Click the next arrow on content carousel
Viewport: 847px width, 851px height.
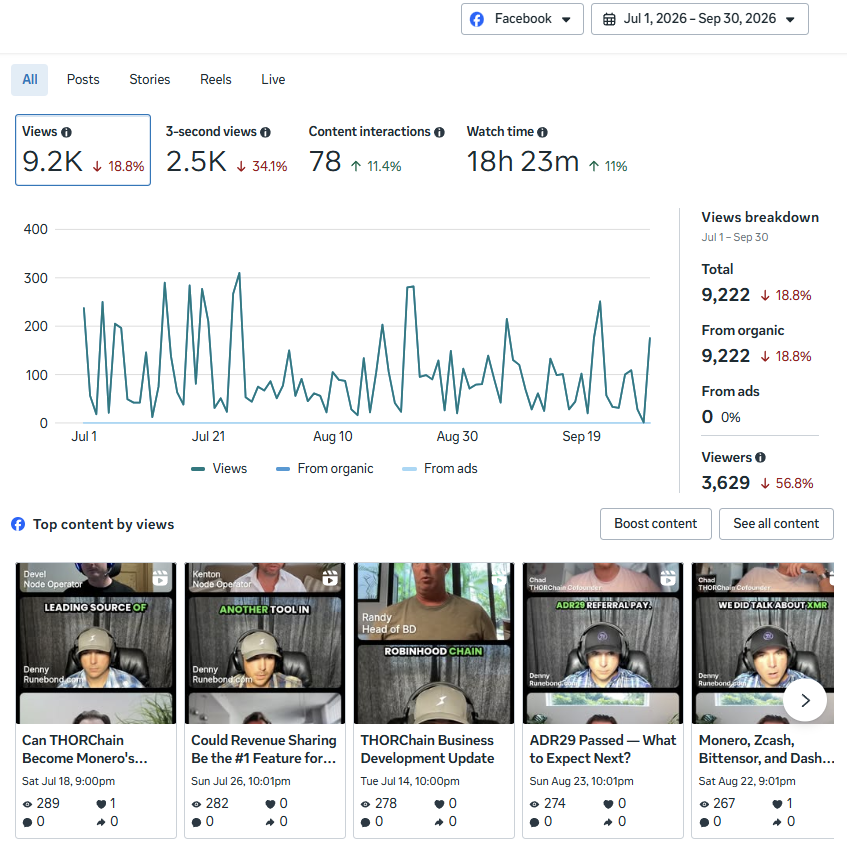(805, 700)
